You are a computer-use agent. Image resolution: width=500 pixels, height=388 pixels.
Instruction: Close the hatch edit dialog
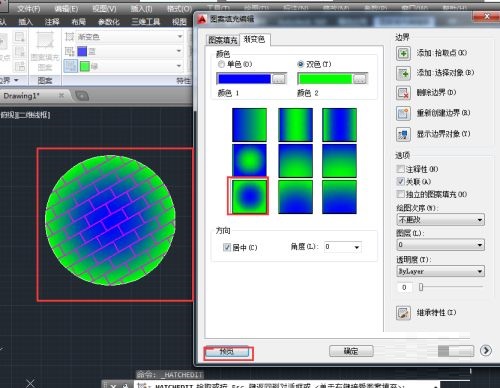coord(487,16)
